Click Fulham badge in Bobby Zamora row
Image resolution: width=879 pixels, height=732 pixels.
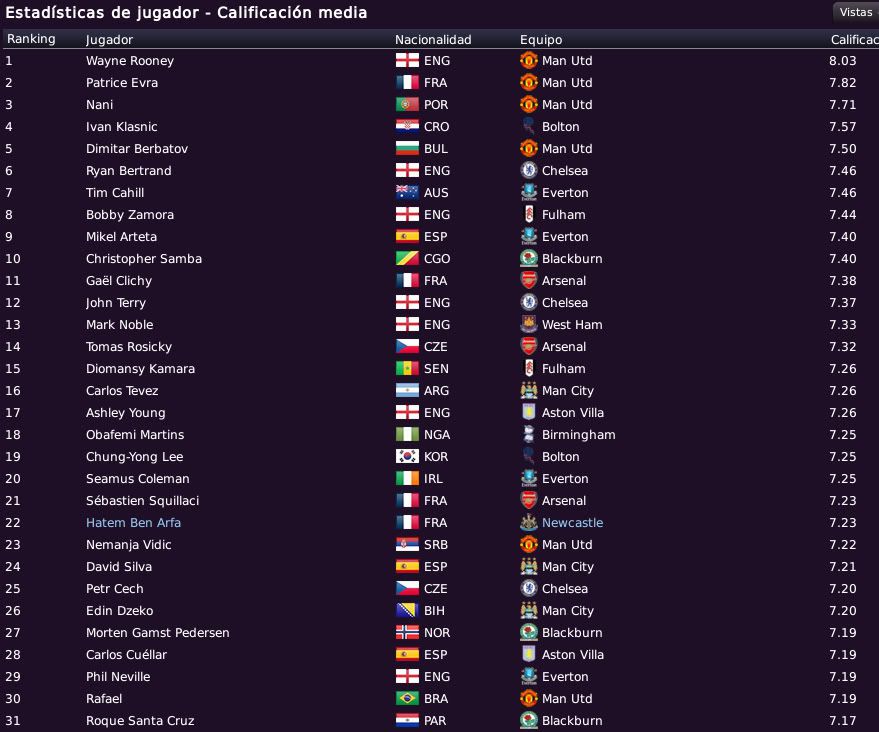[x=529, y=214]
